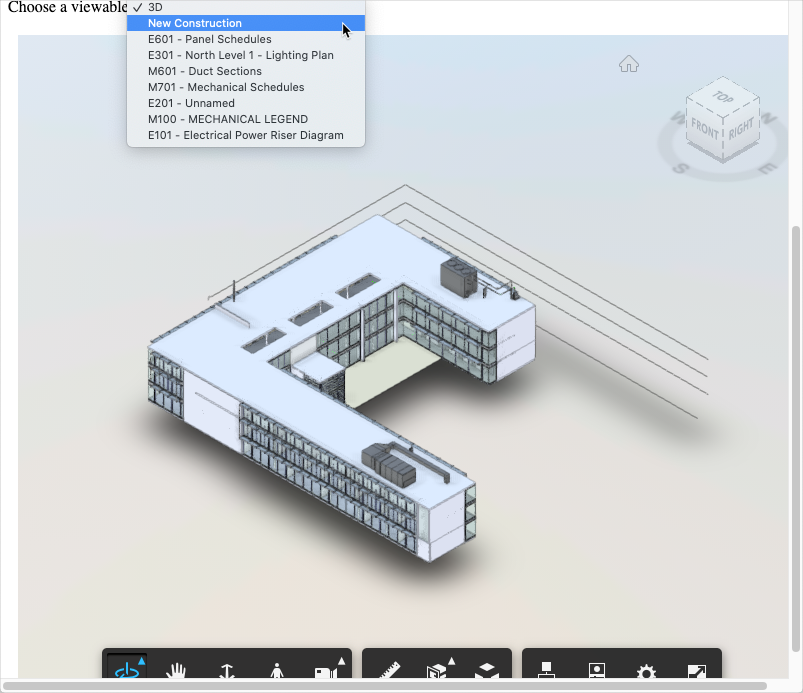Open the Section analysis tool
The image size is (803, 693).
point(437,672)
